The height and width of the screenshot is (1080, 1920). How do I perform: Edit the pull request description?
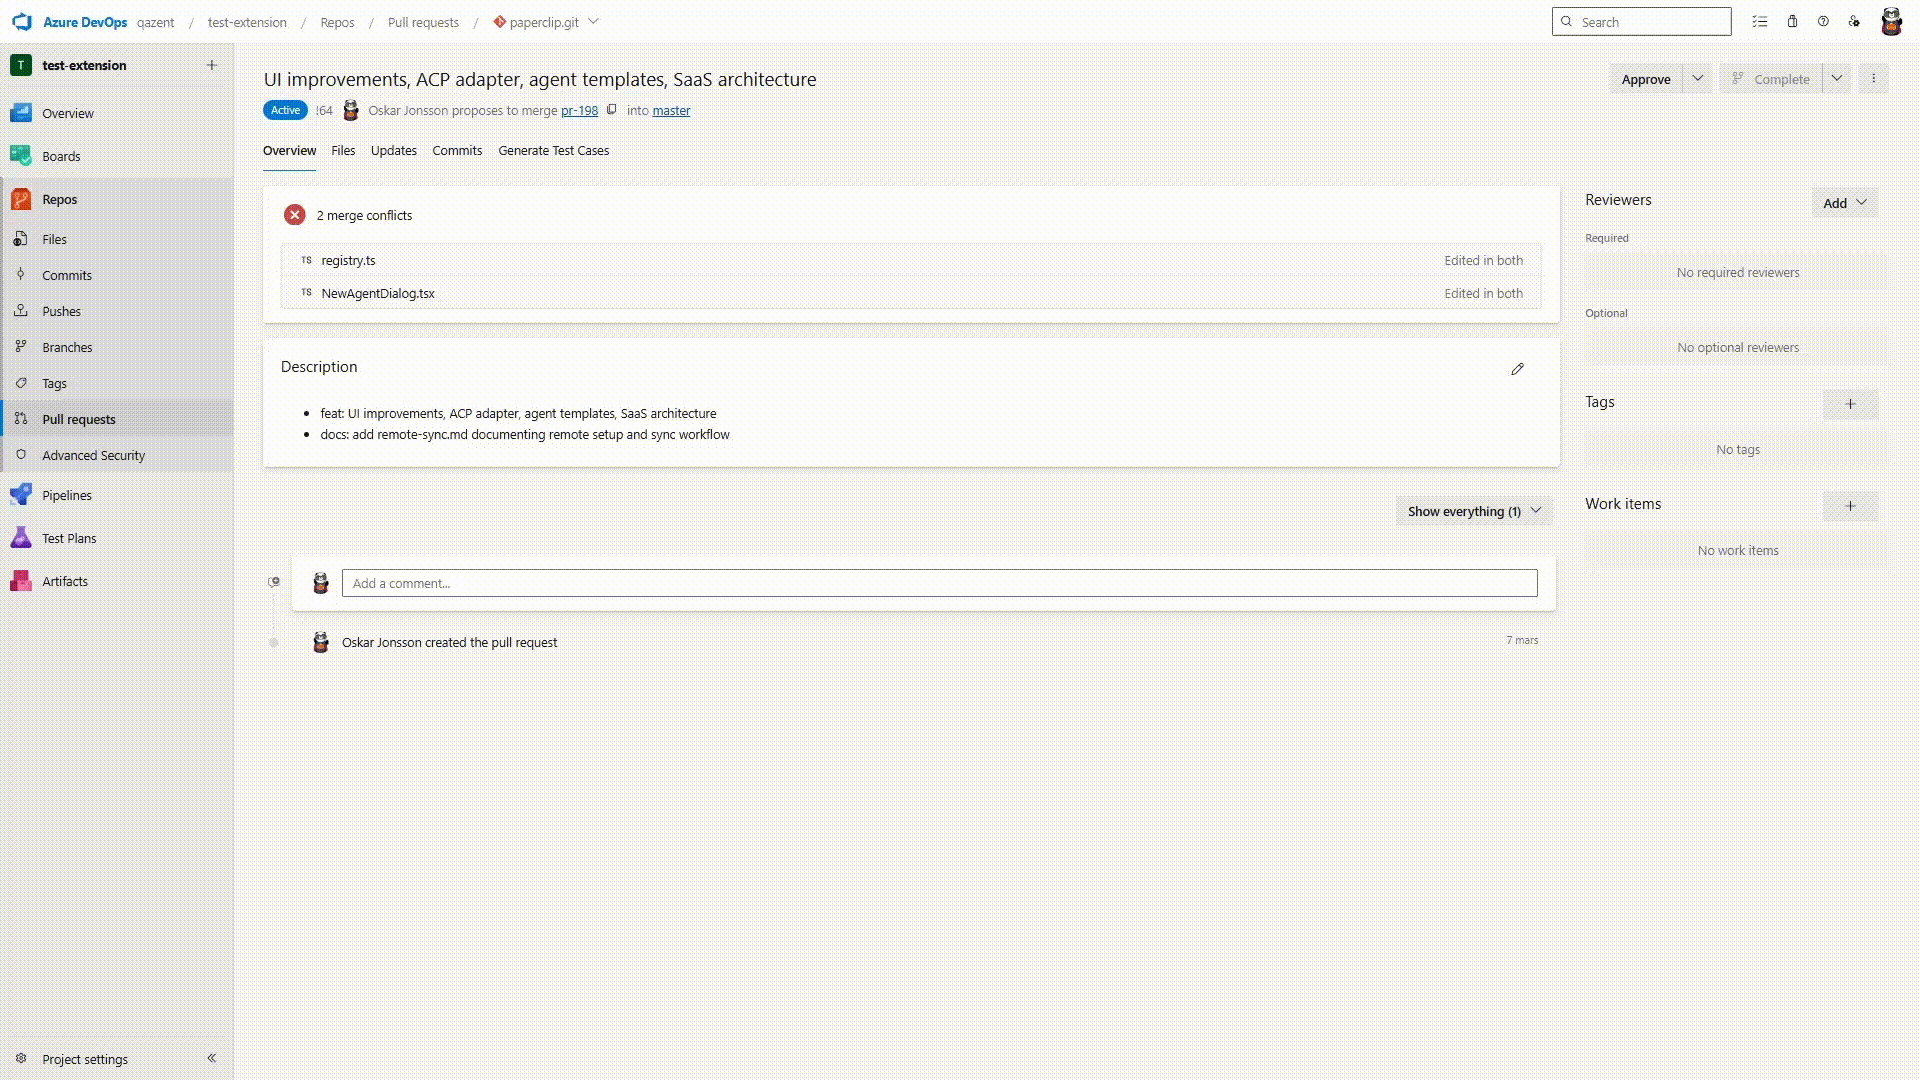click(x=1518, y=368)
